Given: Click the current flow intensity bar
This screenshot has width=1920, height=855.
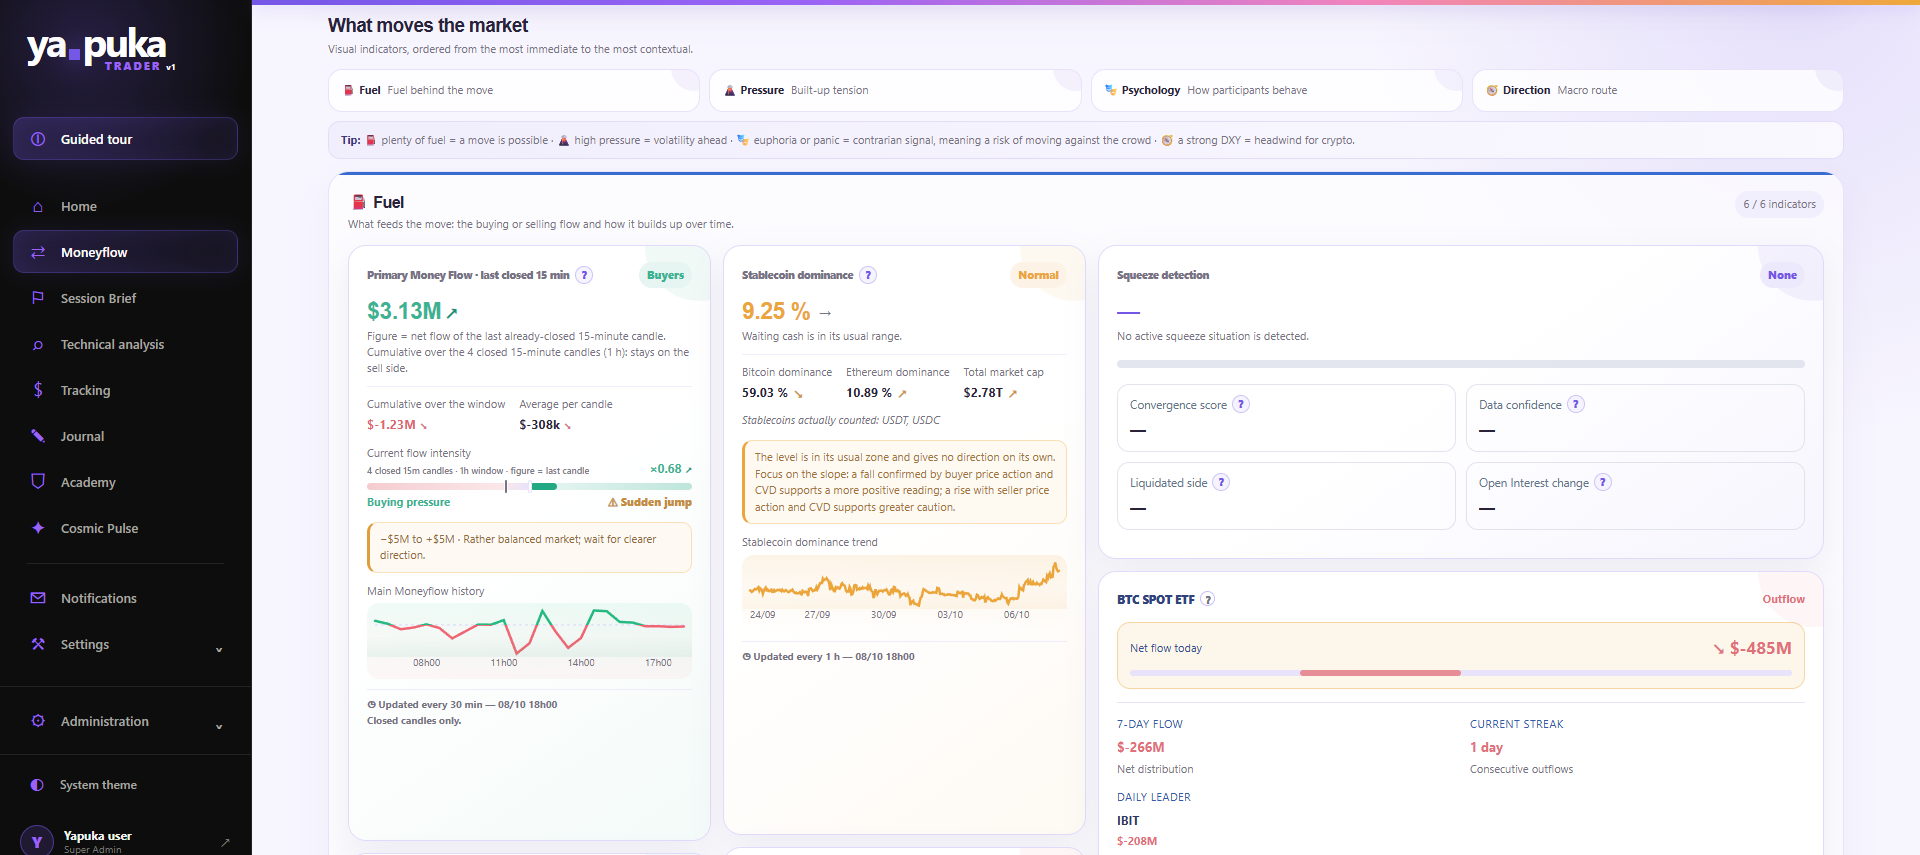Looking at the screenshot, I should 529,487.
